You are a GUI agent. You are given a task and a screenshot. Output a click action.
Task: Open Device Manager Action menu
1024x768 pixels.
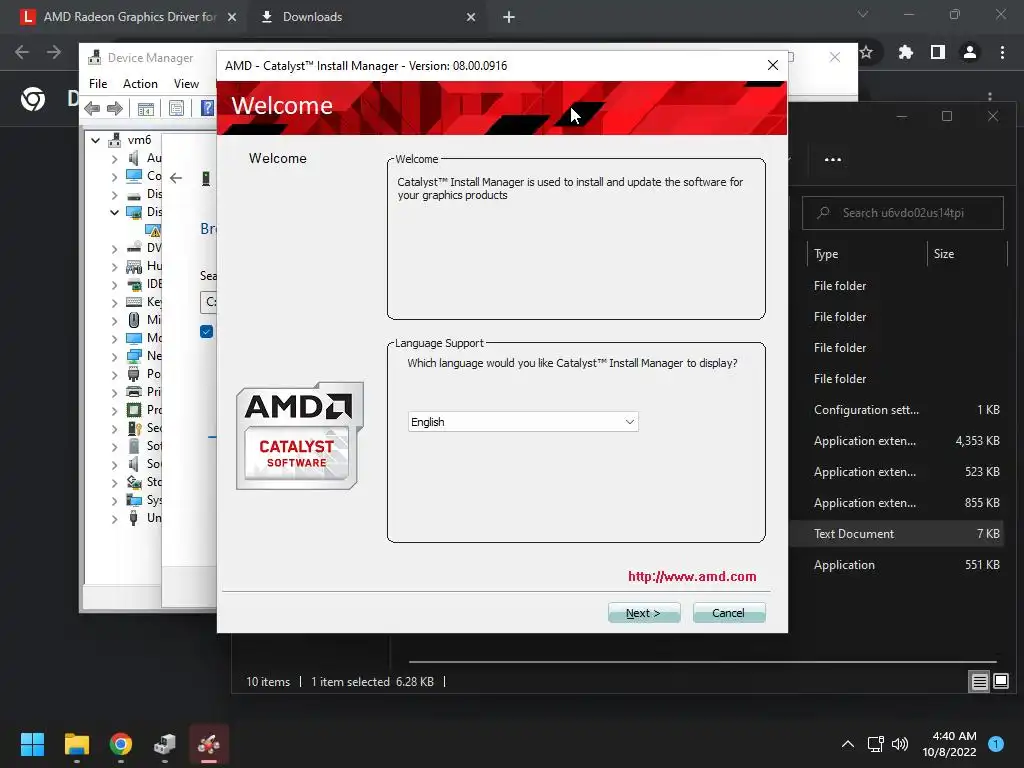coord(140,84)
